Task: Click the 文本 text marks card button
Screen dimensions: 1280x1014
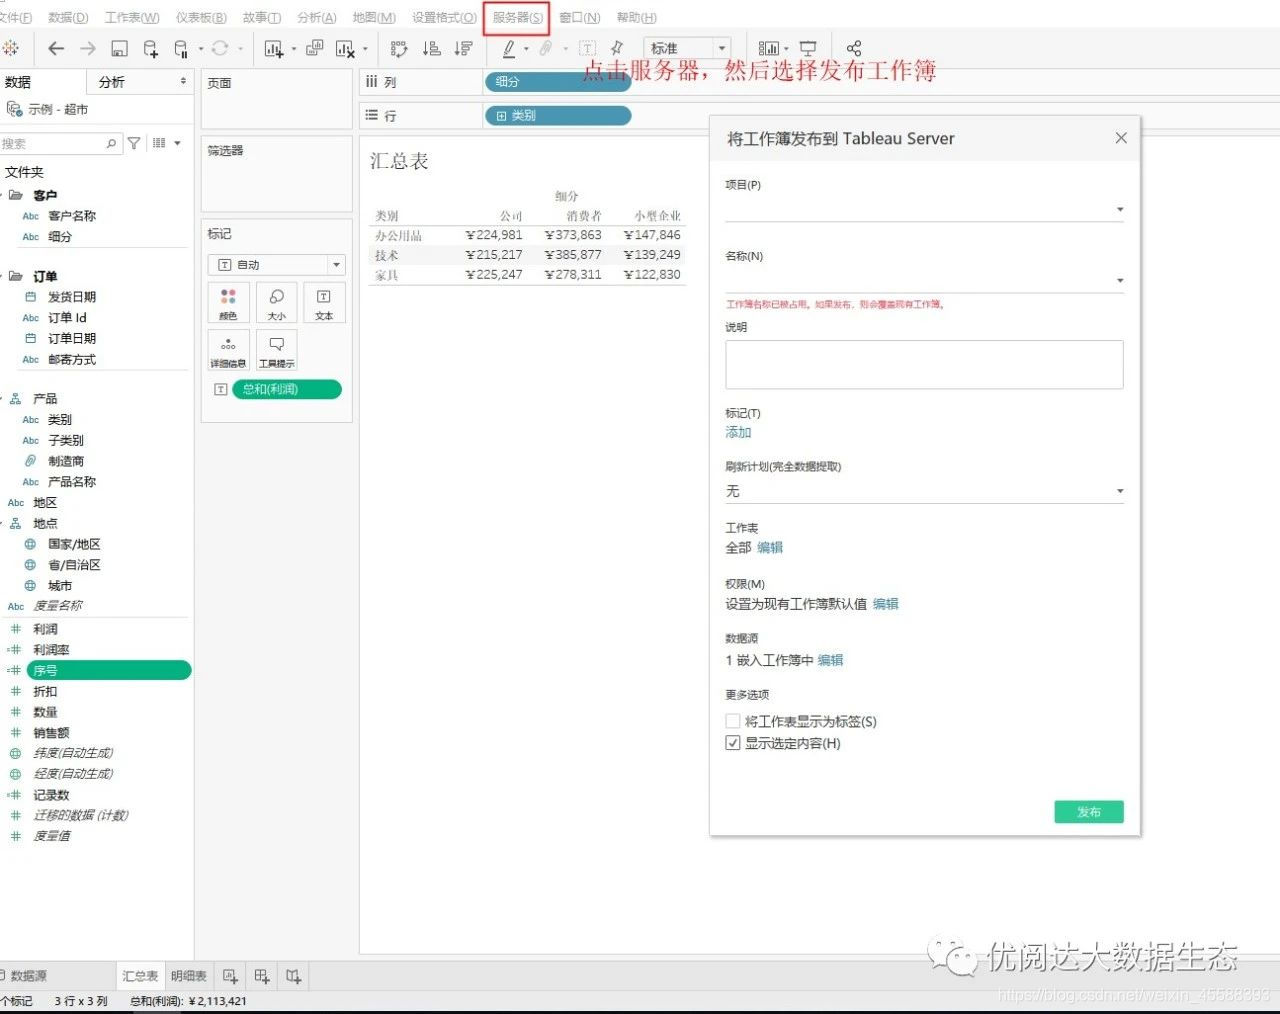Action: [324, 302]
